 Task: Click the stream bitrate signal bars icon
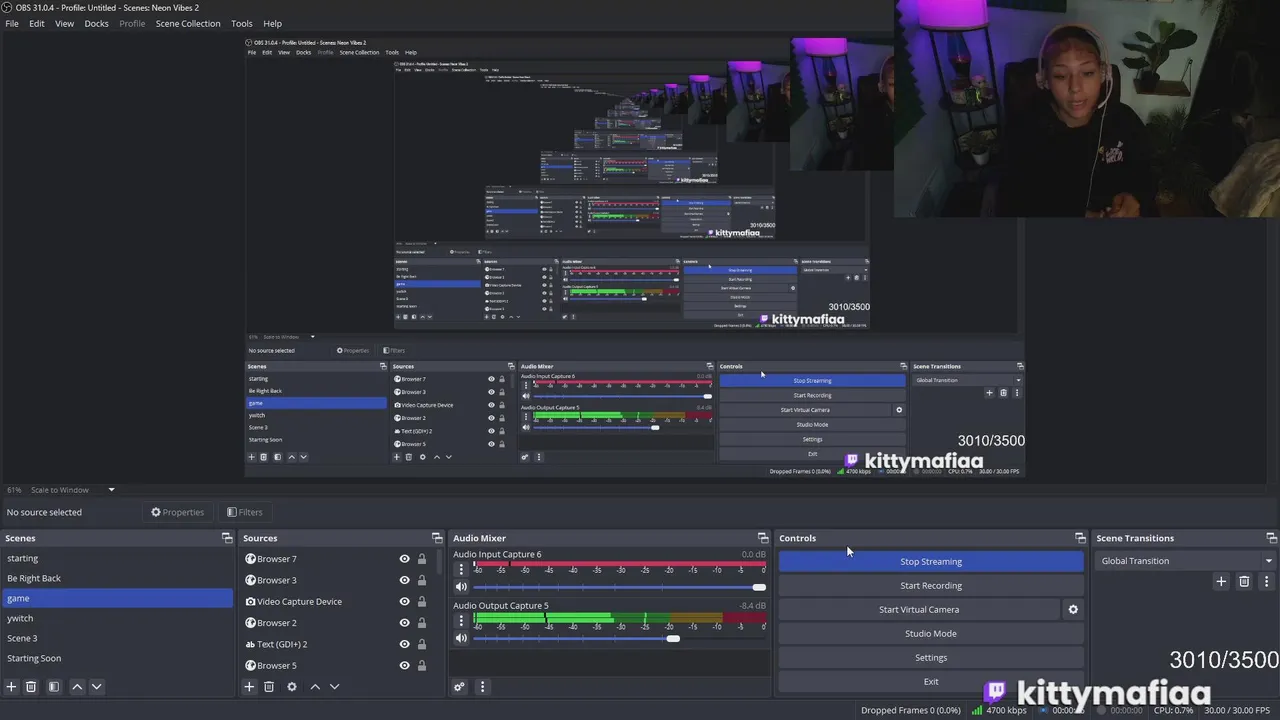point(977,710)
